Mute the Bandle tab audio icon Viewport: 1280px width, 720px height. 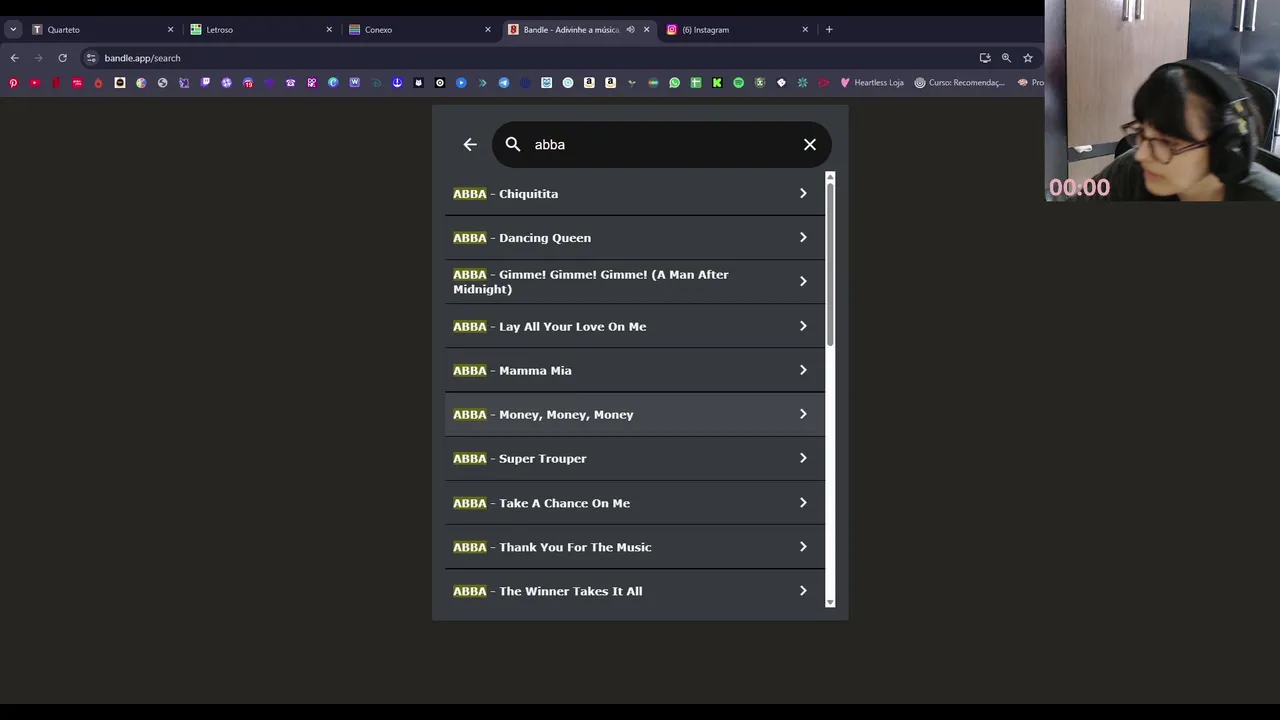630,30
